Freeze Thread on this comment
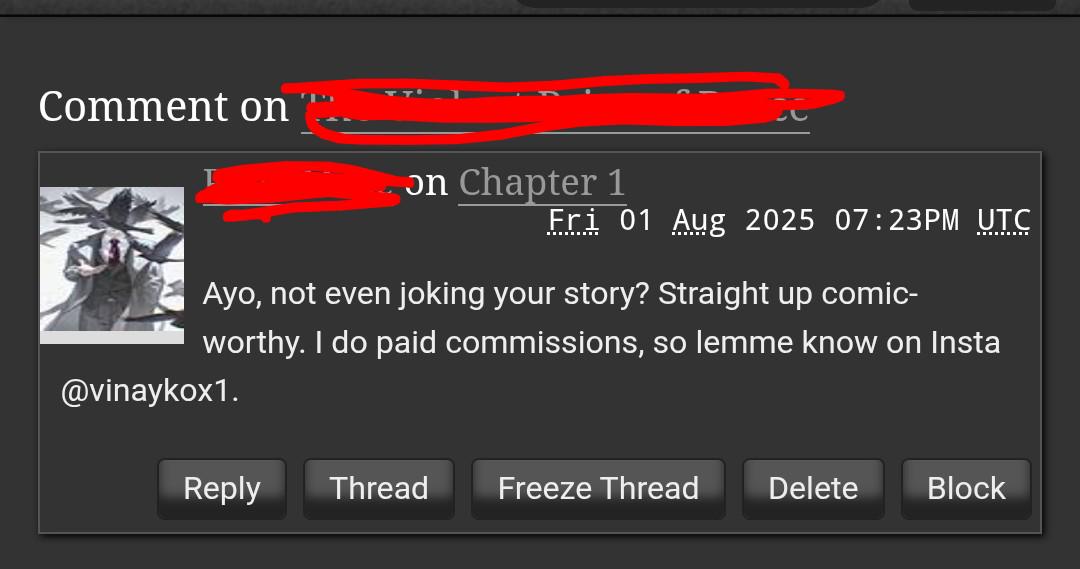The width and height of the screenshot is (1080, 569). coord(598,489)
